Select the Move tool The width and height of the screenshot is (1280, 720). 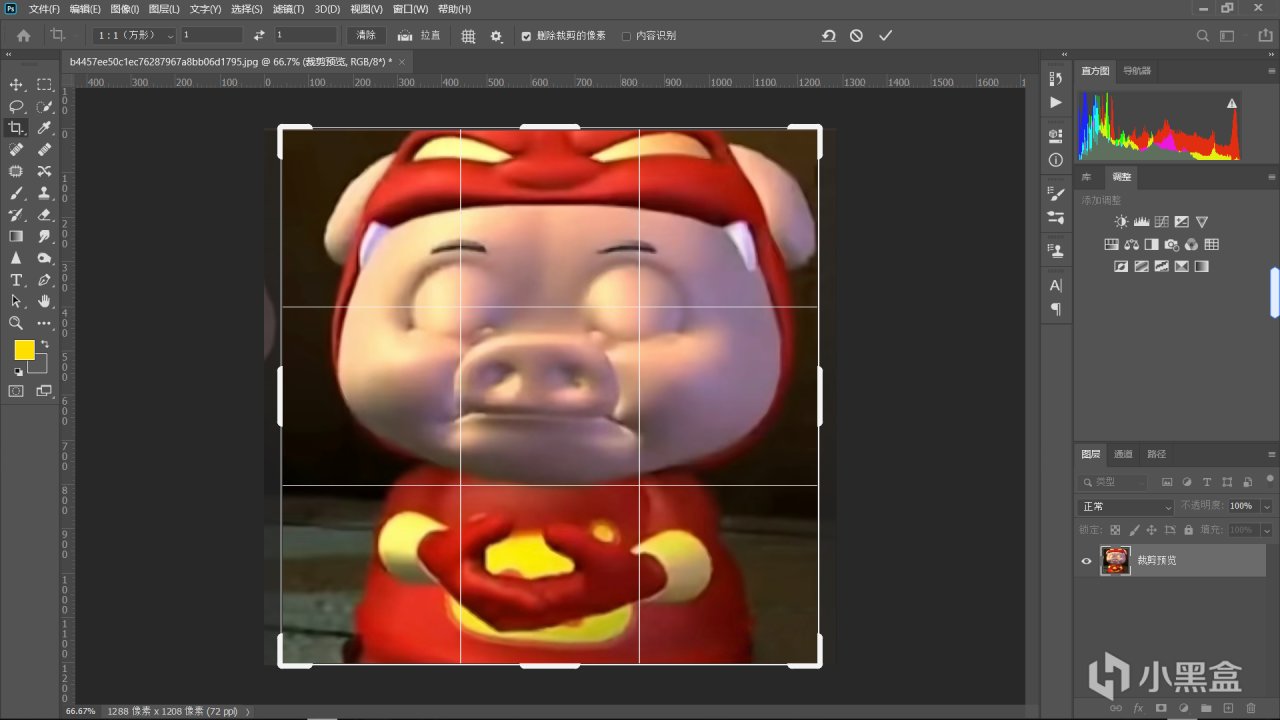[16, 85]
